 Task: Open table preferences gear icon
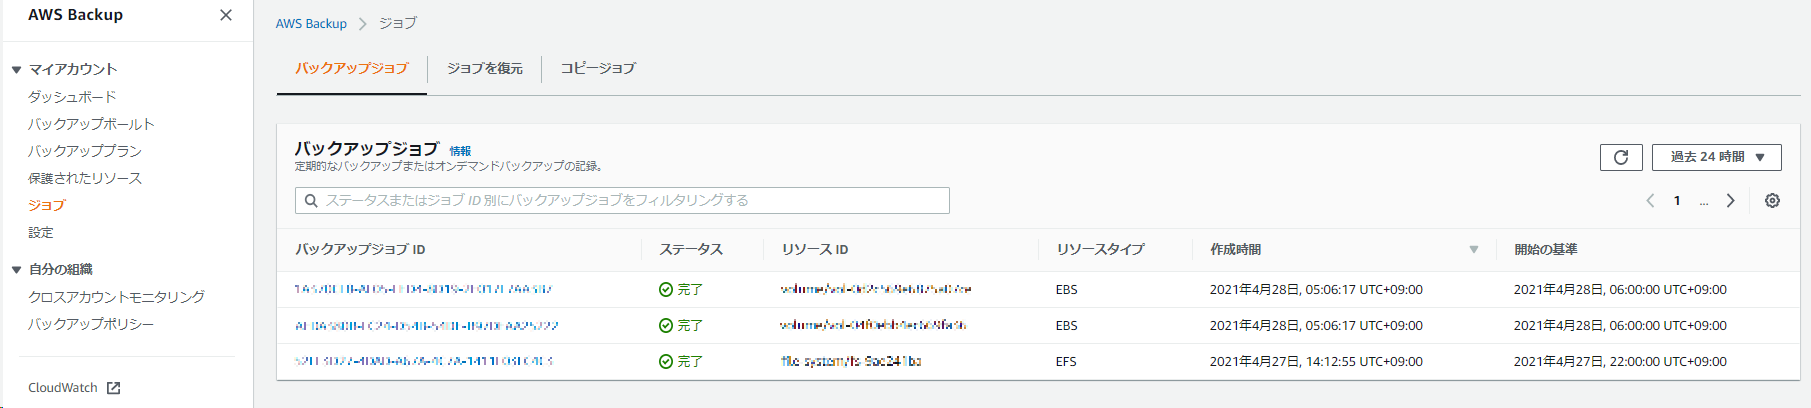[x=1772, y=201]
